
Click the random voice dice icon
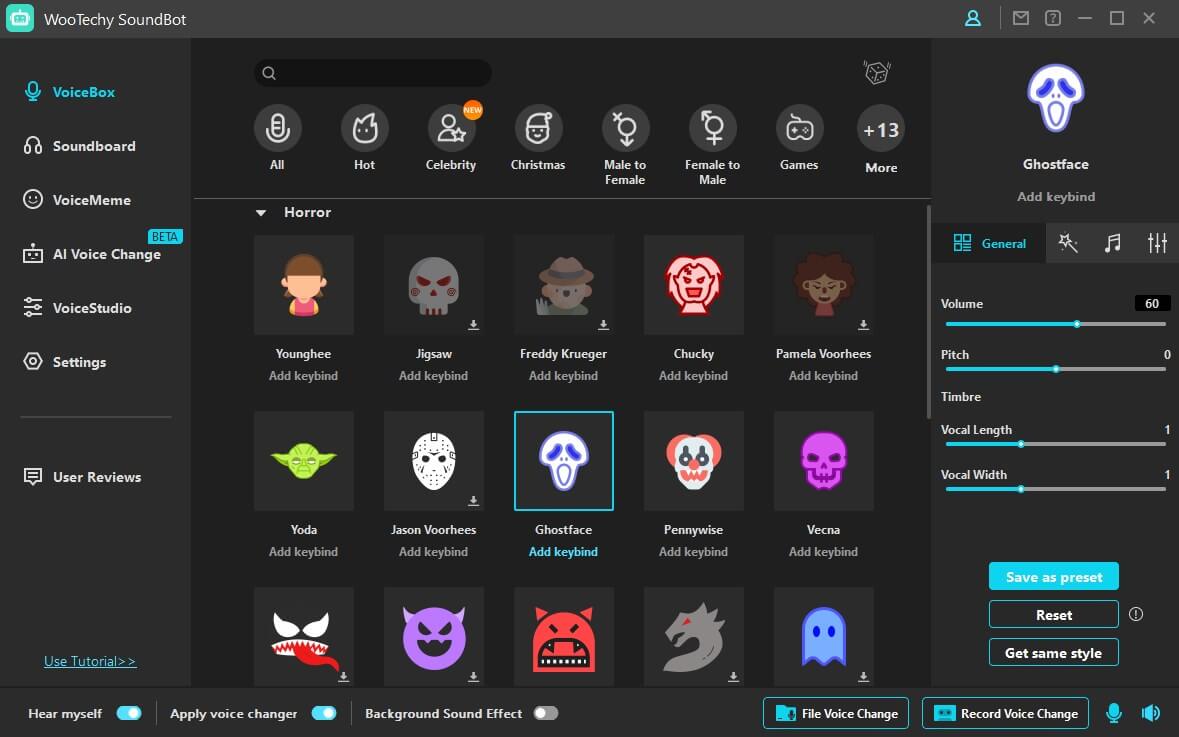click(877, 73)
